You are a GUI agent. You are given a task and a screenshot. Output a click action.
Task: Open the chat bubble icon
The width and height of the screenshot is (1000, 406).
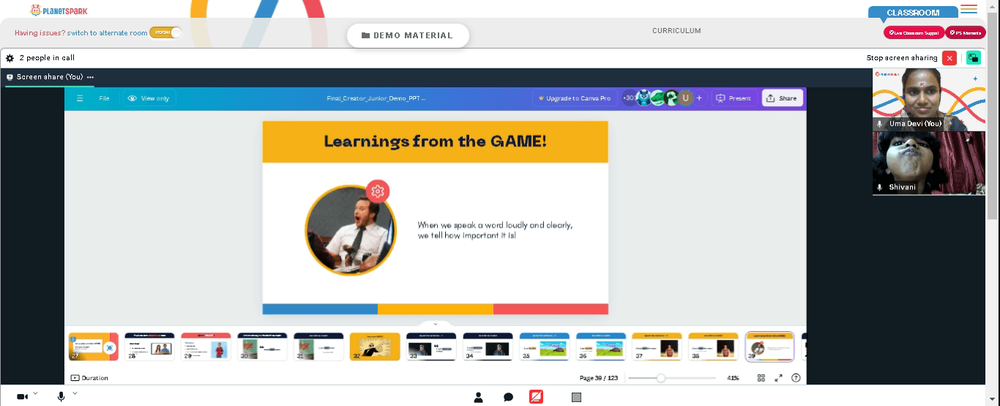click(508, 398)
